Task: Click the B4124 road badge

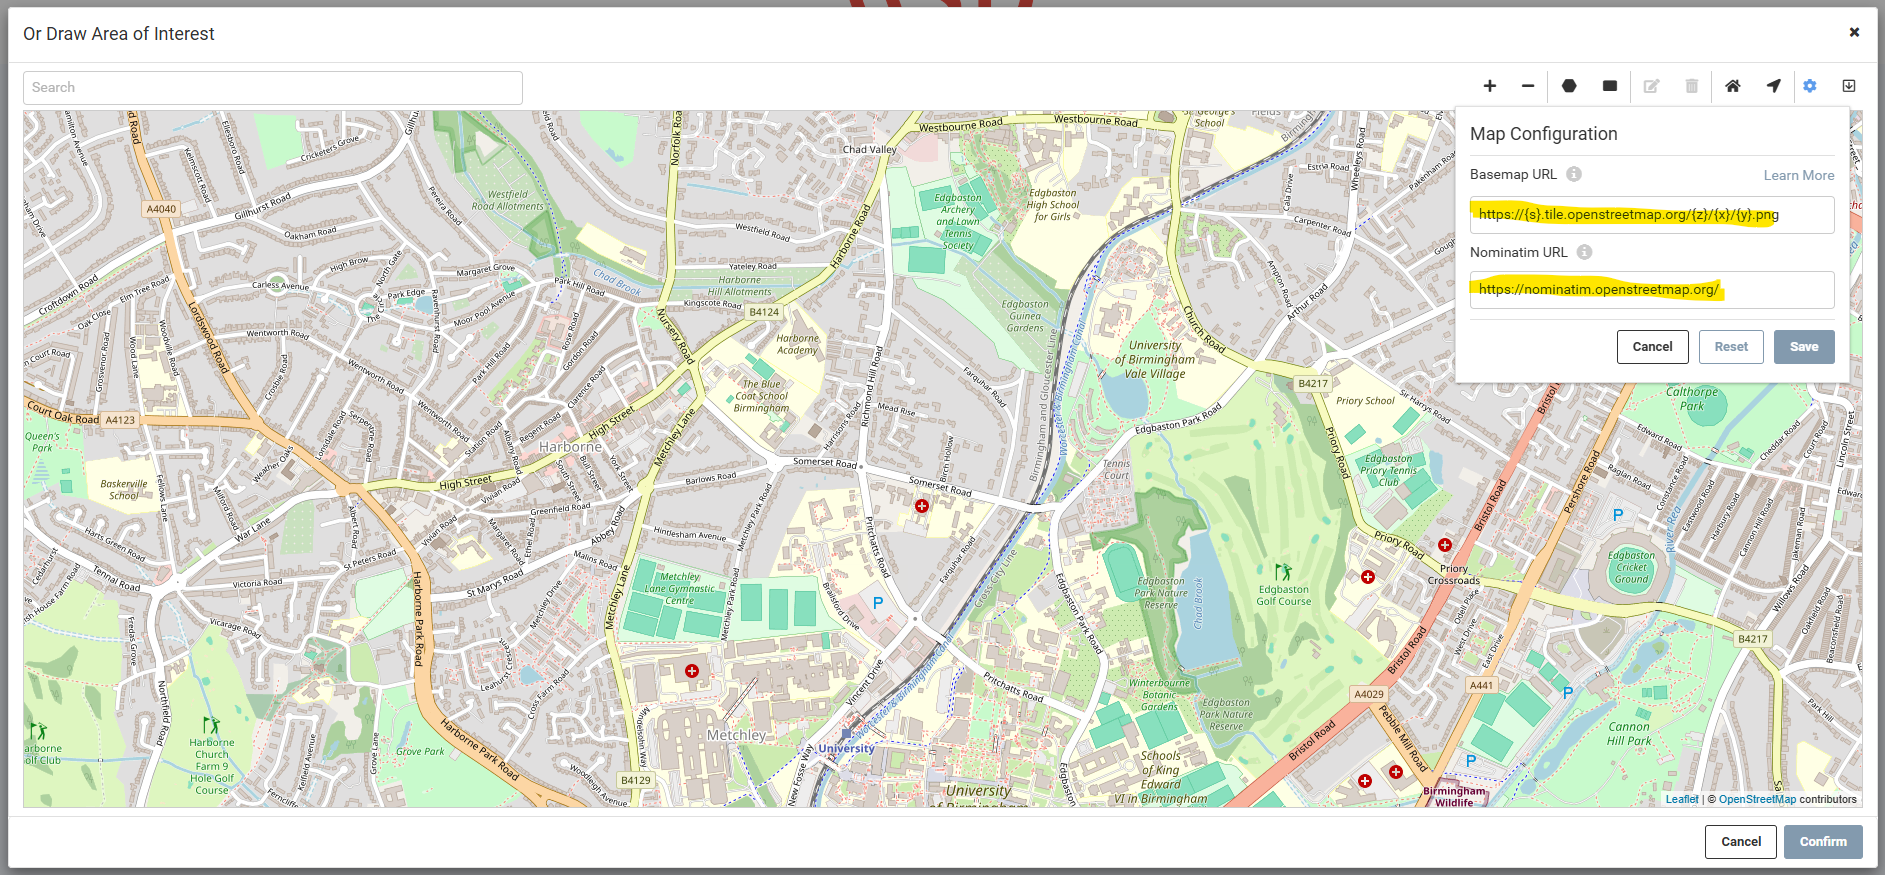Action: click(764, 312)
